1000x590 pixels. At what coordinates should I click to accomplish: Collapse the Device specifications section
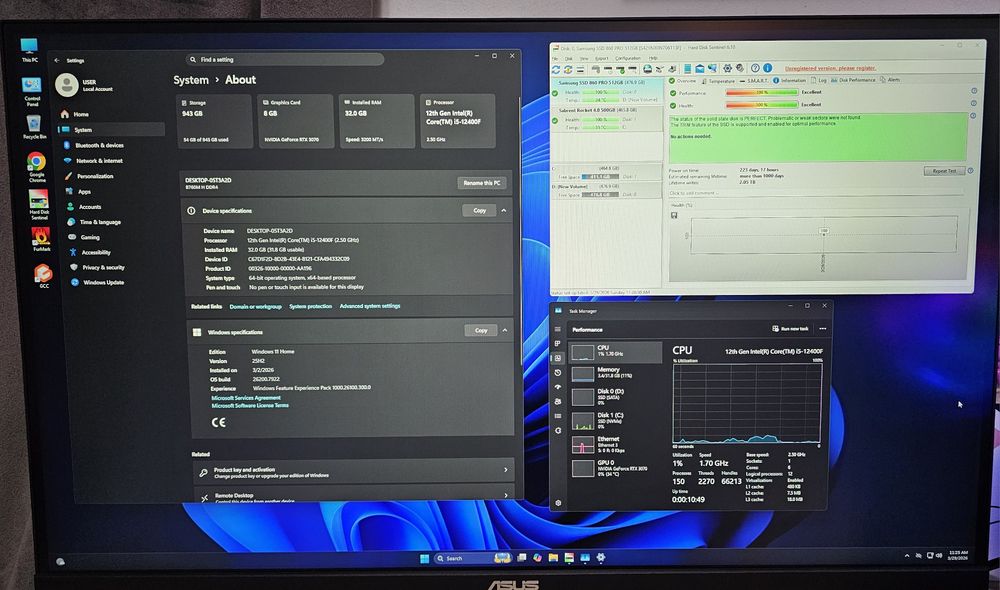coord(504,210)
